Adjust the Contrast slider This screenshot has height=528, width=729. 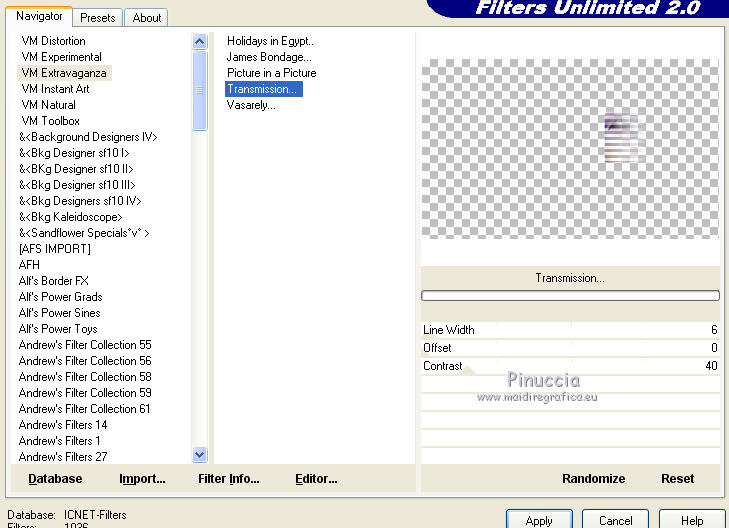pyautogui.click(x=570, y=366)
